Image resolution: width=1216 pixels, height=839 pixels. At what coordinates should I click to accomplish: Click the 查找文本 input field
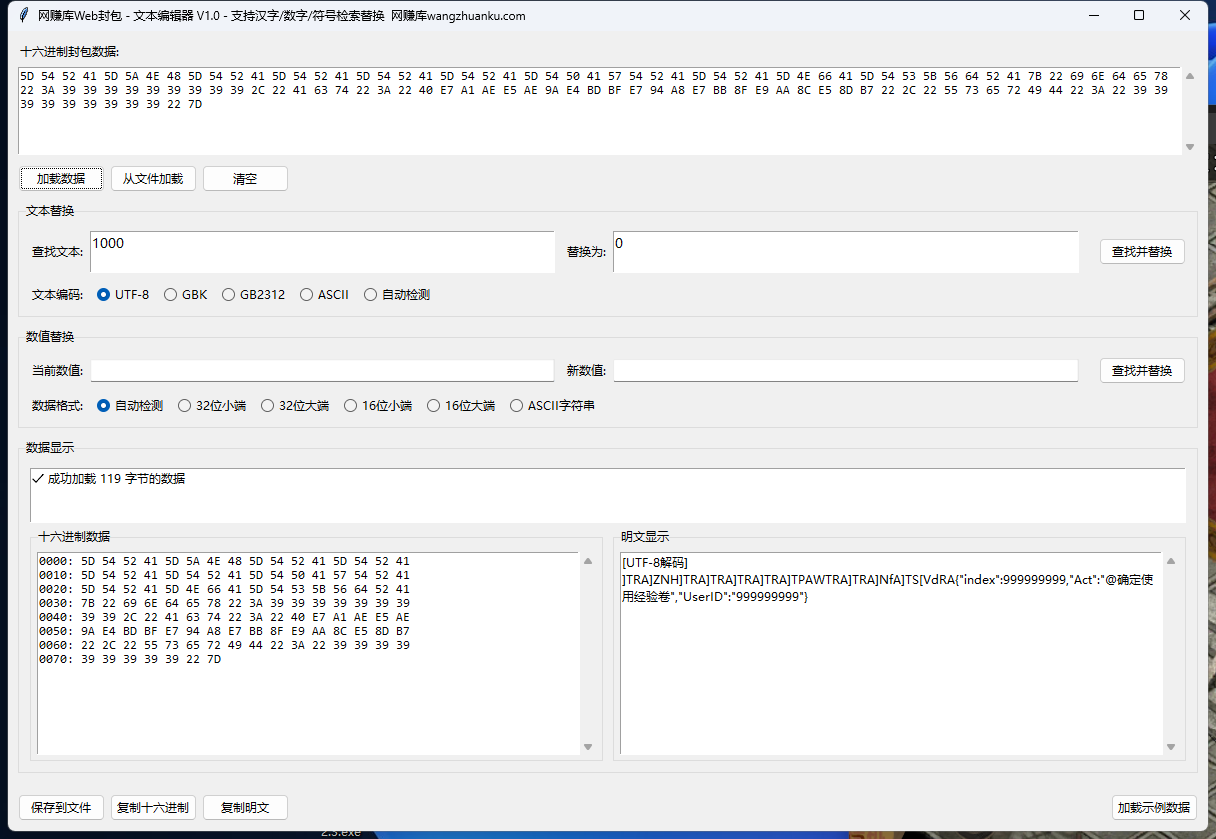[x=321, y=252]
